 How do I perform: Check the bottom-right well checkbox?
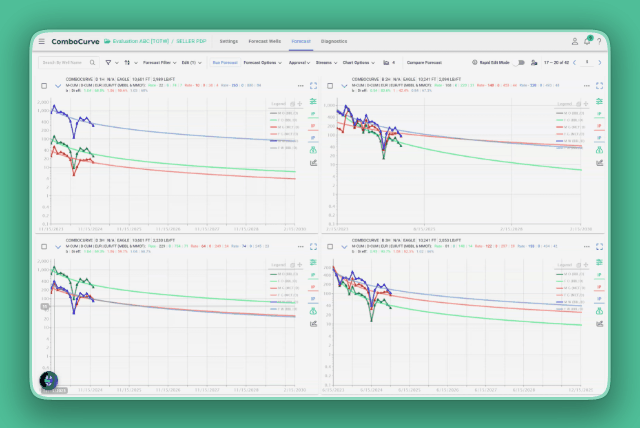click(330, 246)
